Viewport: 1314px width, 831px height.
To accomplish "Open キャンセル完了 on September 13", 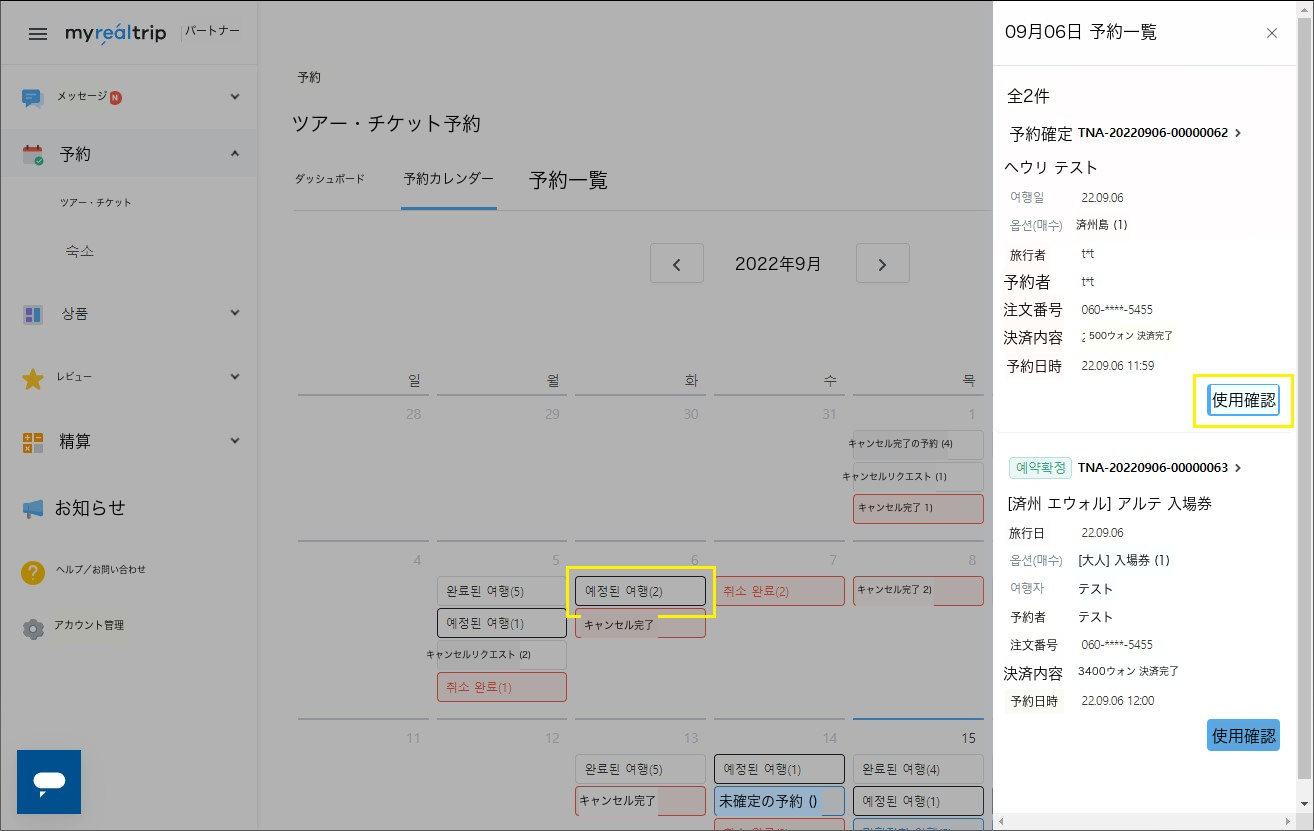I will (x=641, y=801).
